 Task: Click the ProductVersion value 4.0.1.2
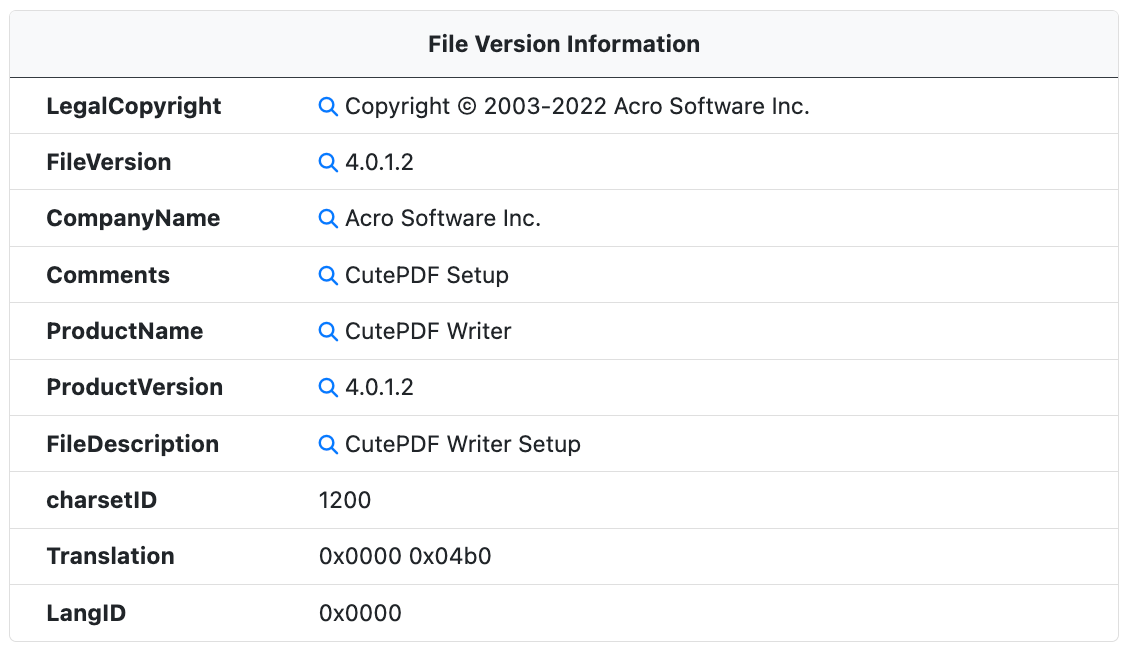pyautogui.click(x=379, y=387)
